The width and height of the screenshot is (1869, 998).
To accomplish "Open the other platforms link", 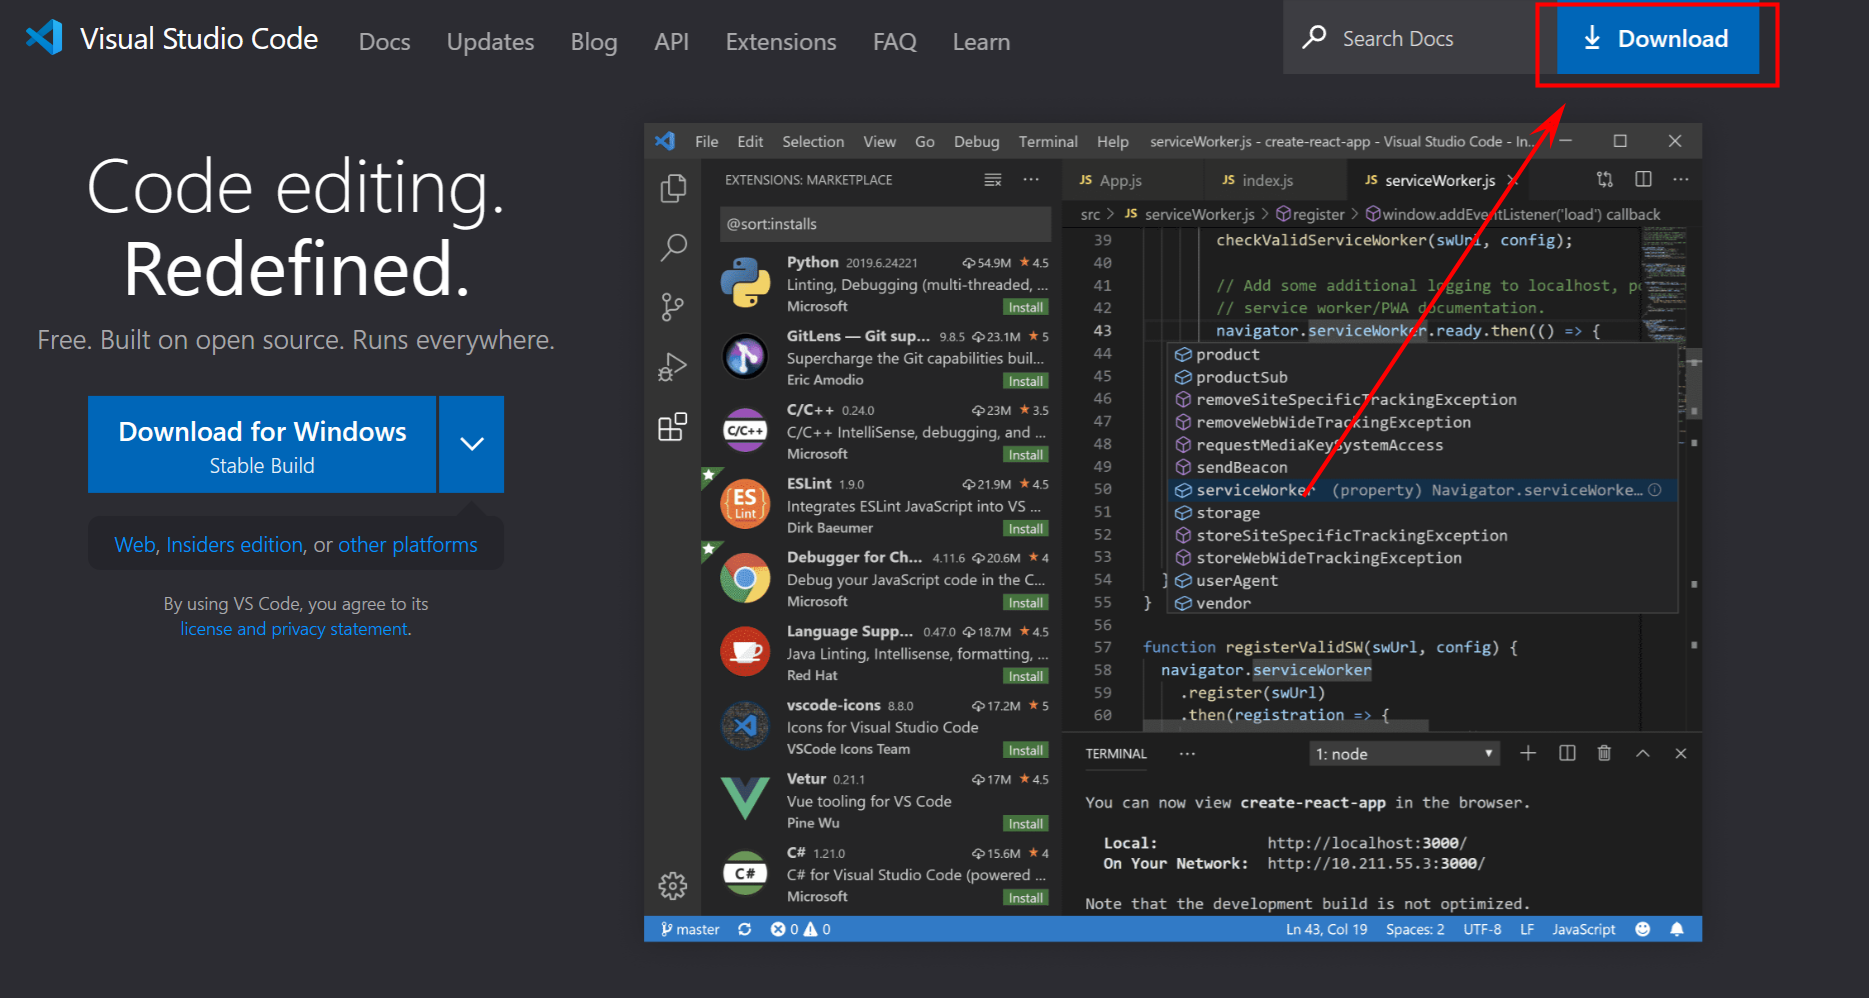I will point(408,545).
